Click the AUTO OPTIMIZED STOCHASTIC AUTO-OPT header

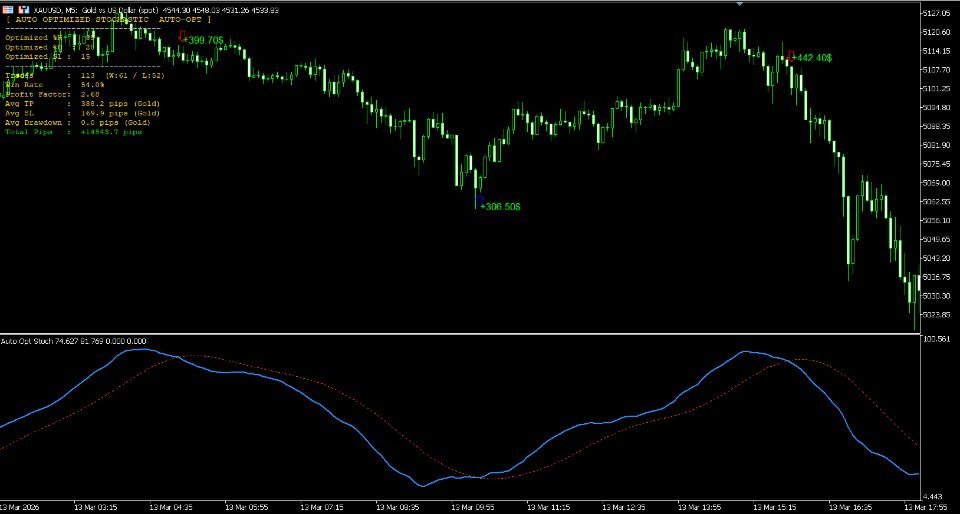108,20
